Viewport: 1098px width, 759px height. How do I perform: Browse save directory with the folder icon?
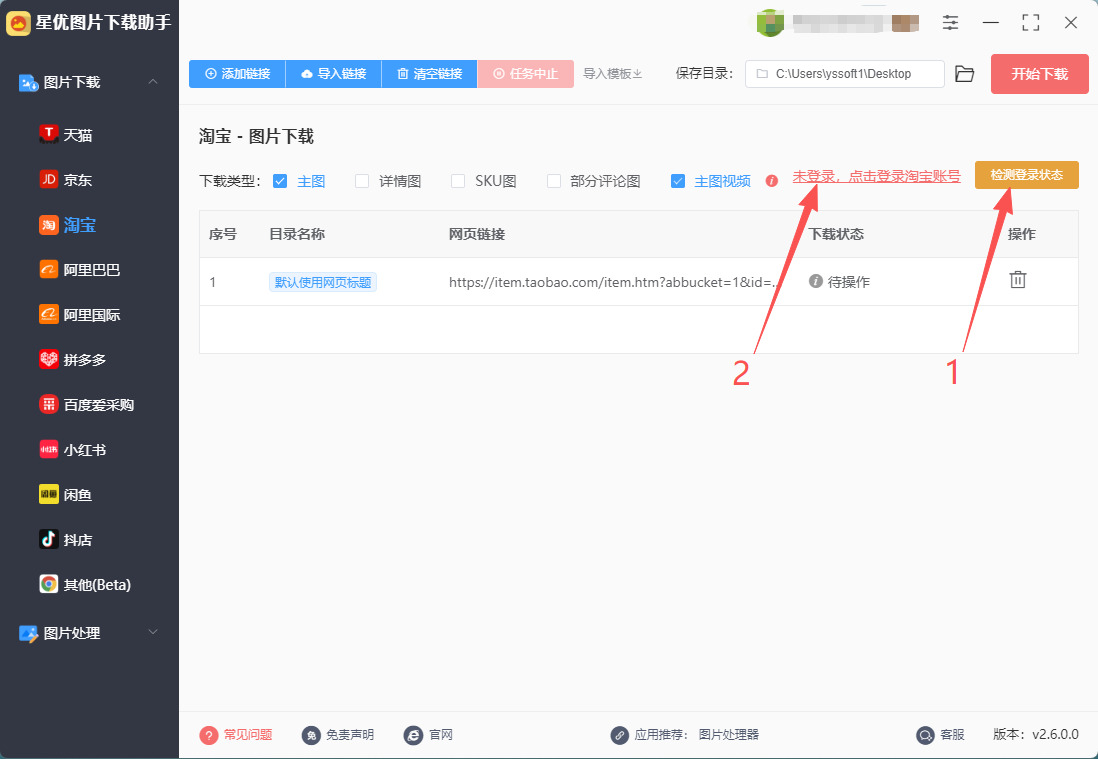[x=964, y=74]
